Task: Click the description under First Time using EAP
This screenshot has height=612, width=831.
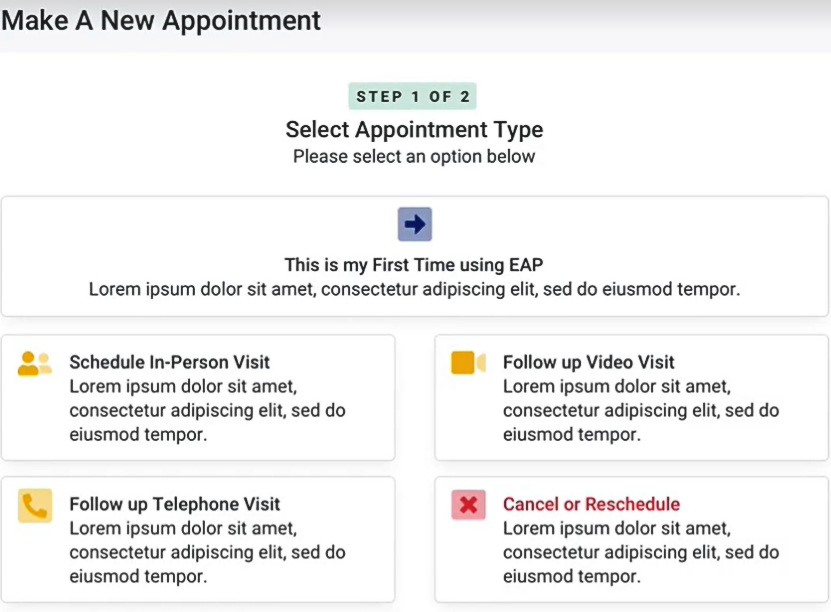Action: tap(414, 289)
